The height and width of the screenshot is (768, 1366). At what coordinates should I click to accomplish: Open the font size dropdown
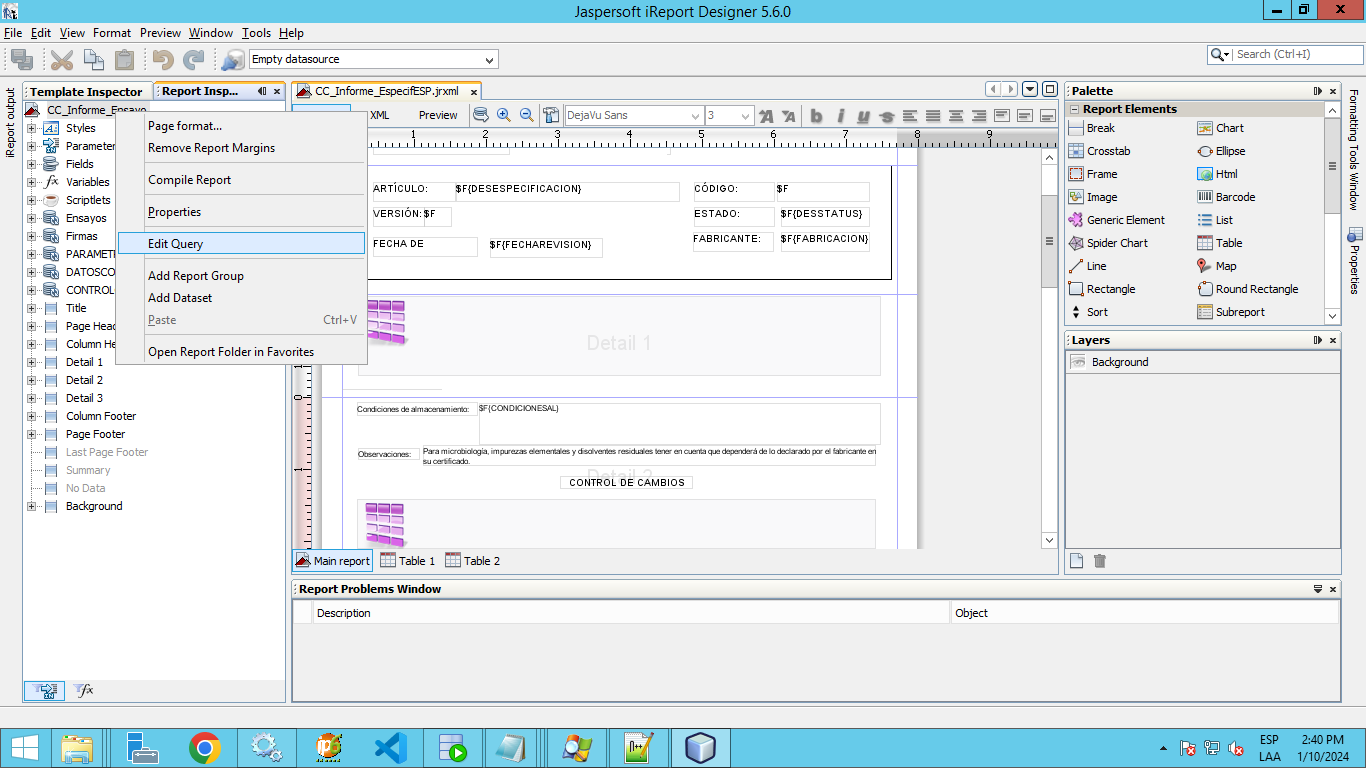(745, 116)
